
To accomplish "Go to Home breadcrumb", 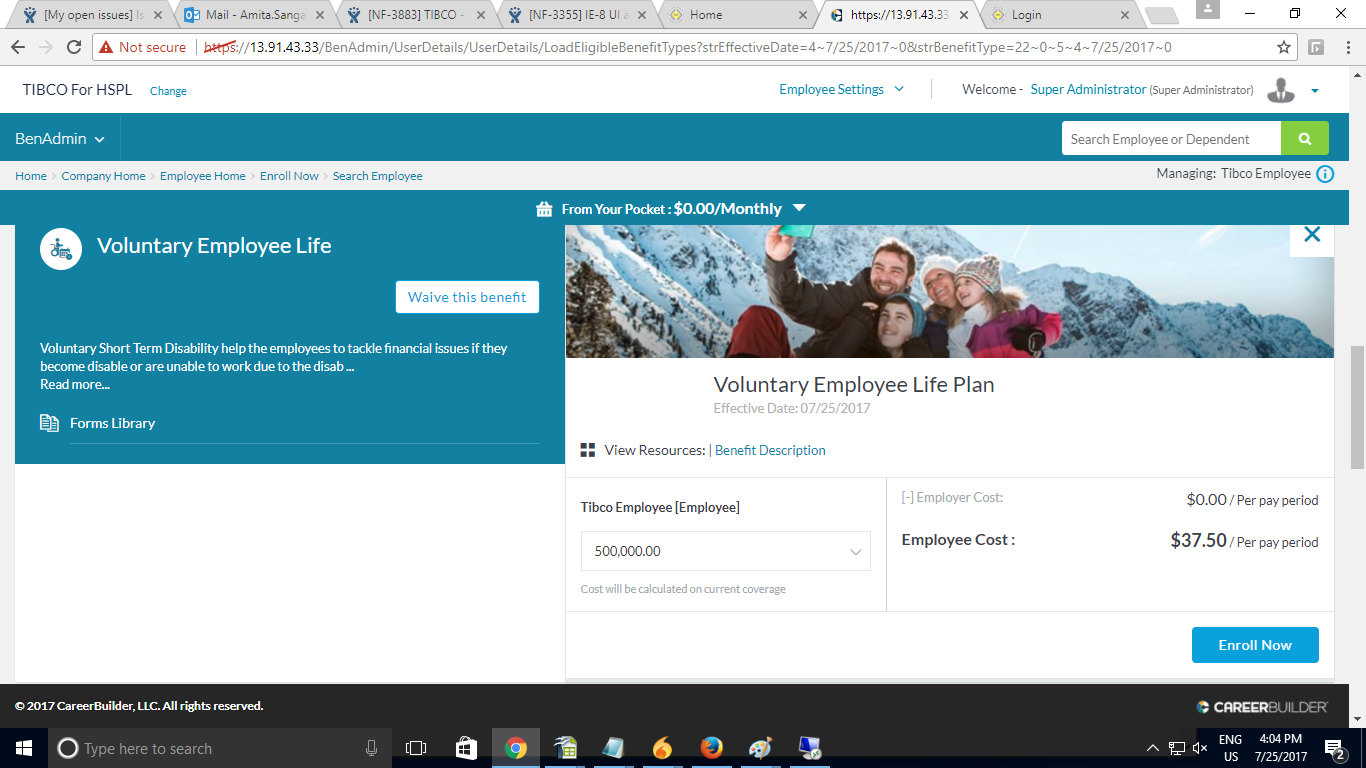I will 31,176.
